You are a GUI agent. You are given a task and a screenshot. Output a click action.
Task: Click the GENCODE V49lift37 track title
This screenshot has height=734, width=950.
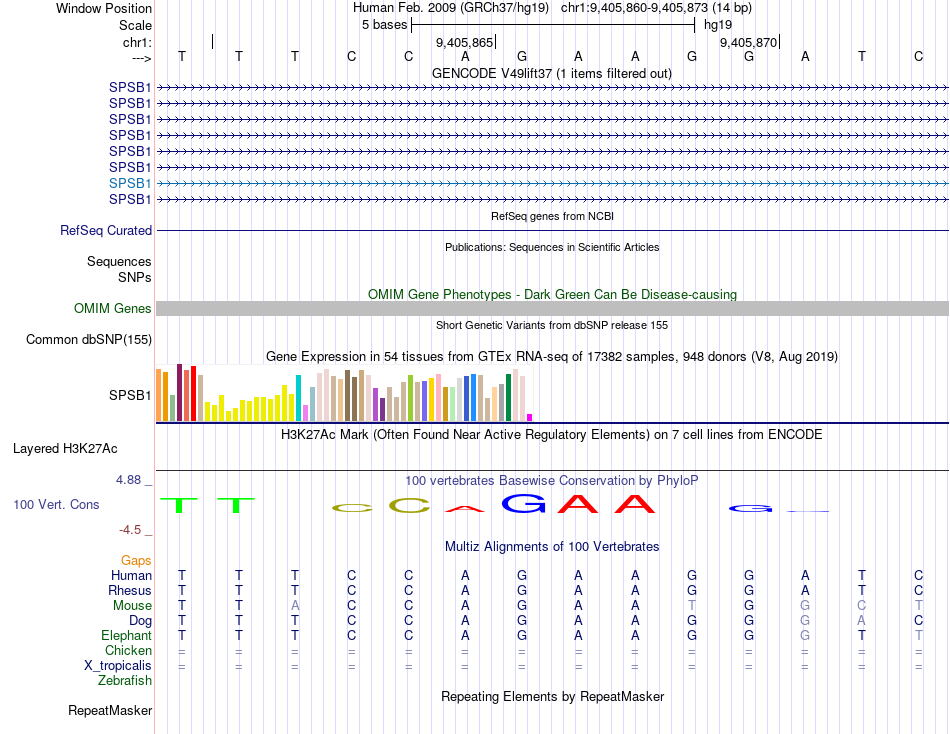(552, 73)
